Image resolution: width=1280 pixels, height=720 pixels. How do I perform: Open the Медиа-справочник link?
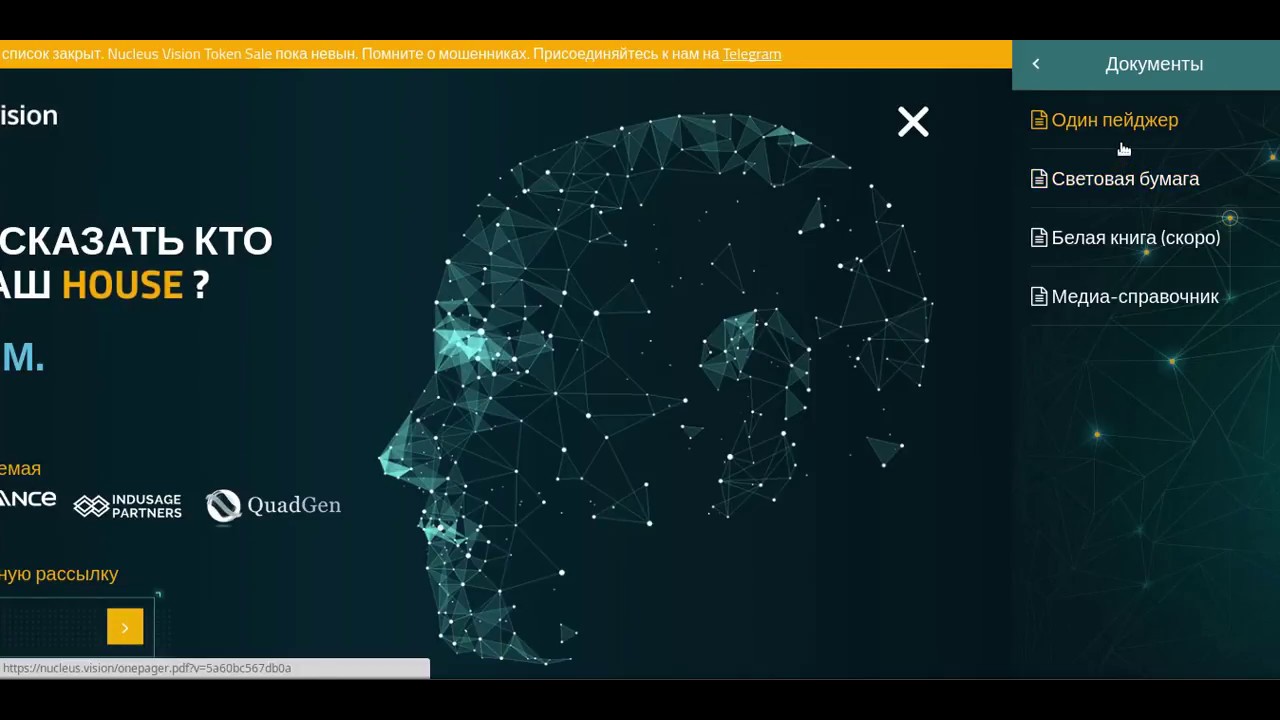1134,297
